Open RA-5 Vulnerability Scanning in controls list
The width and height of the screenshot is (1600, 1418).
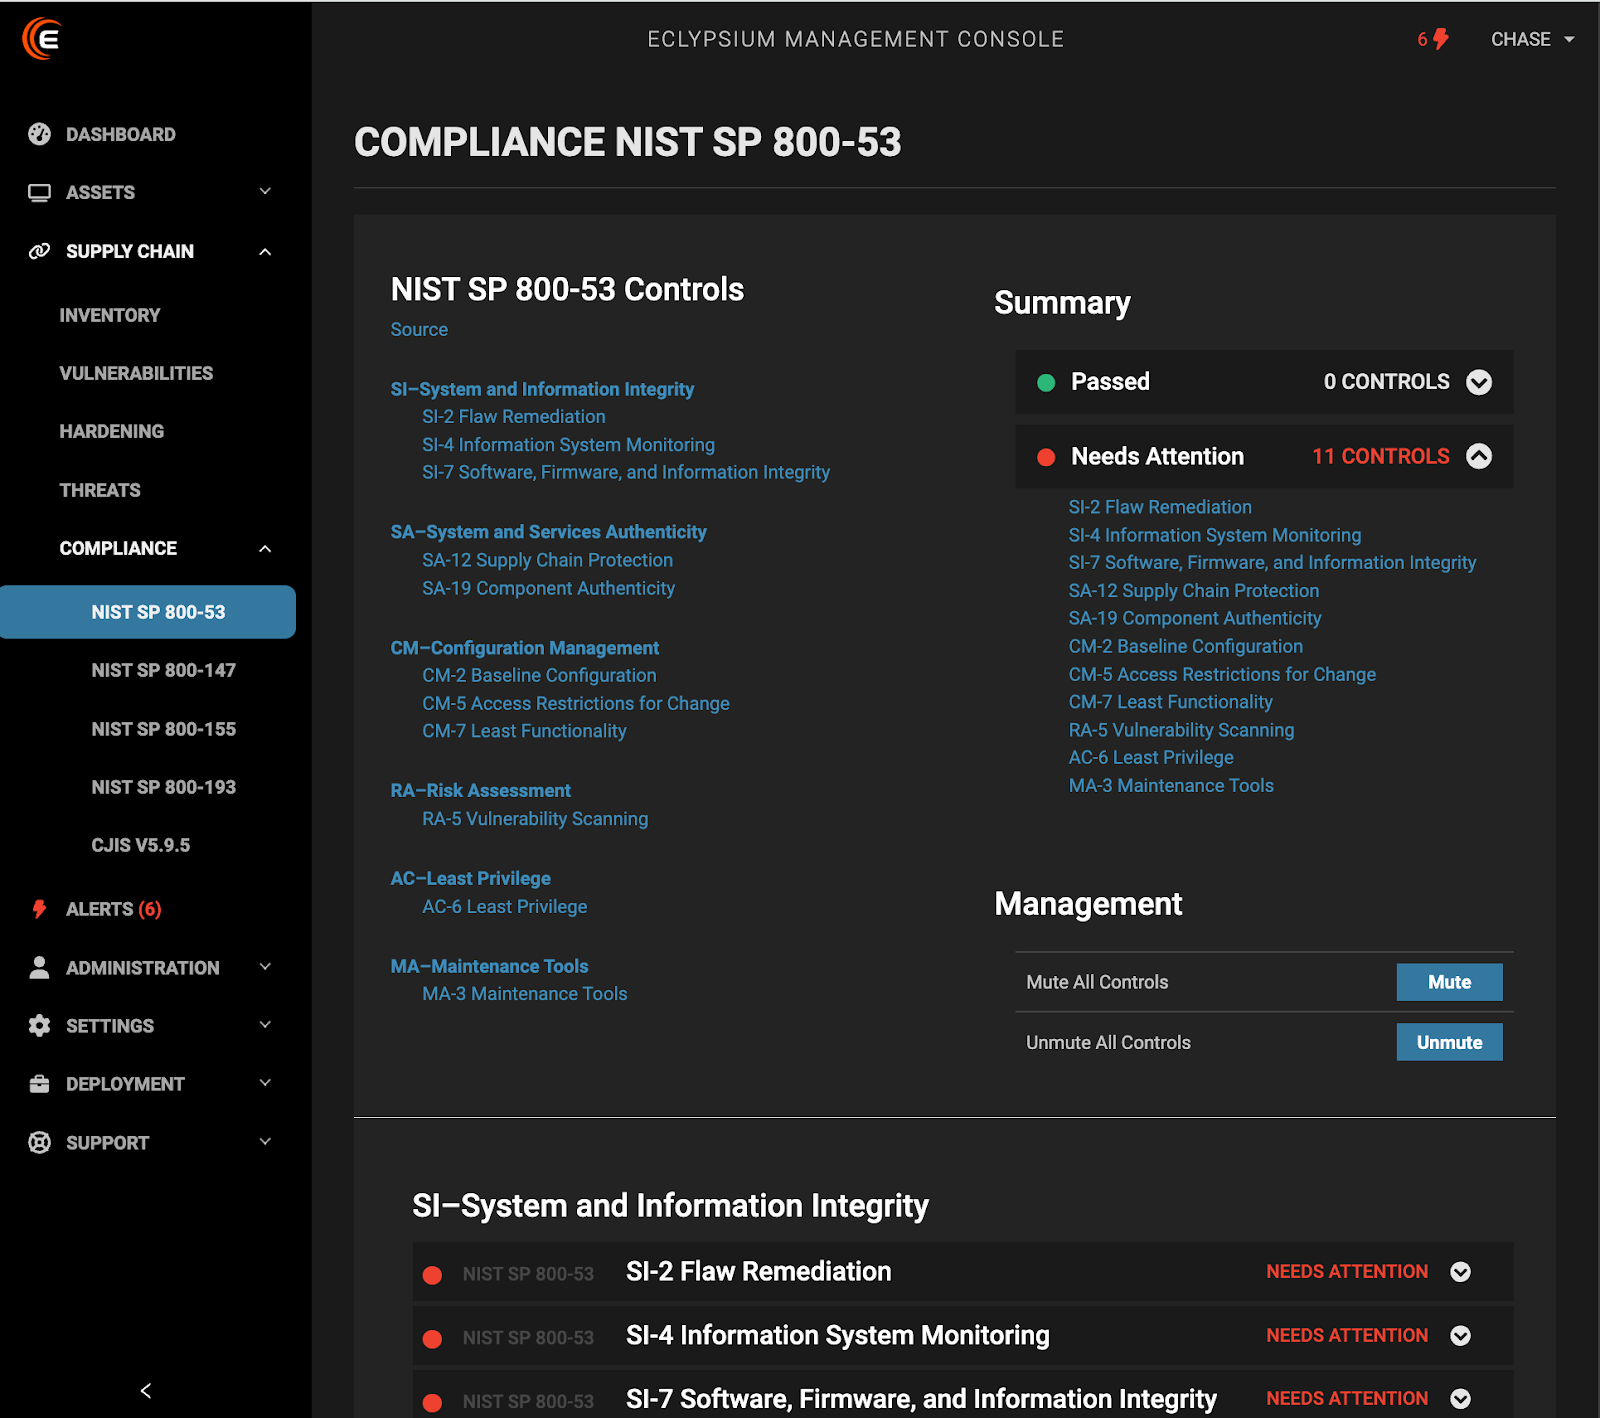click(535, 819)
